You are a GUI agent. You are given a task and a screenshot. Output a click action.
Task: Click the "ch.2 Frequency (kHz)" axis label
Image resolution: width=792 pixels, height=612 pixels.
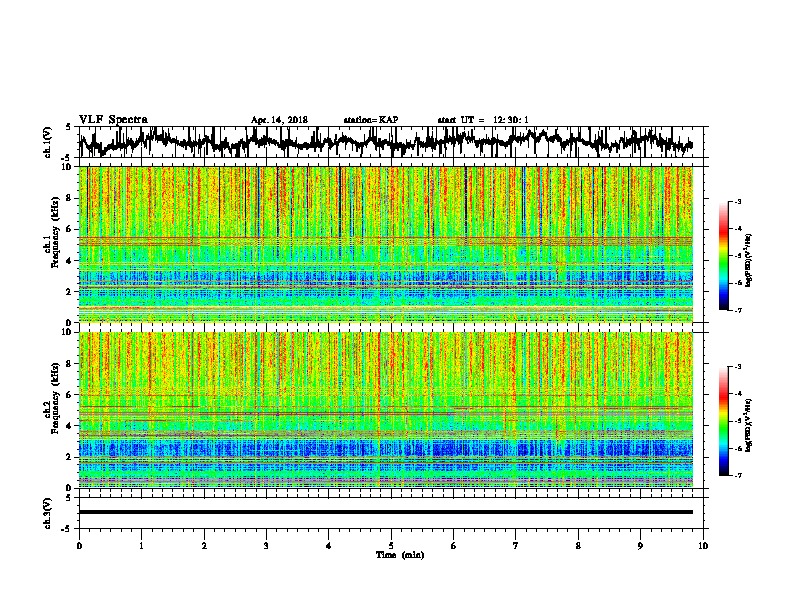(x=51, y=398)
